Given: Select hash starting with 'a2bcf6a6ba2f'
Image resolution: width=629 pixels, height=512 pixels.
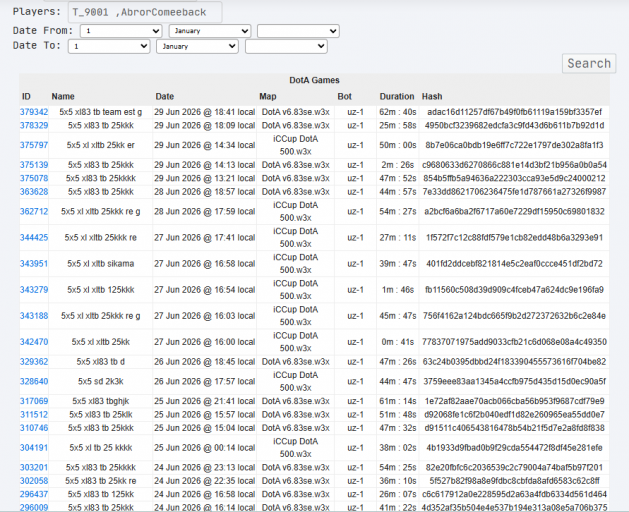Looking at the screenshot, I should tap(514, 211).
